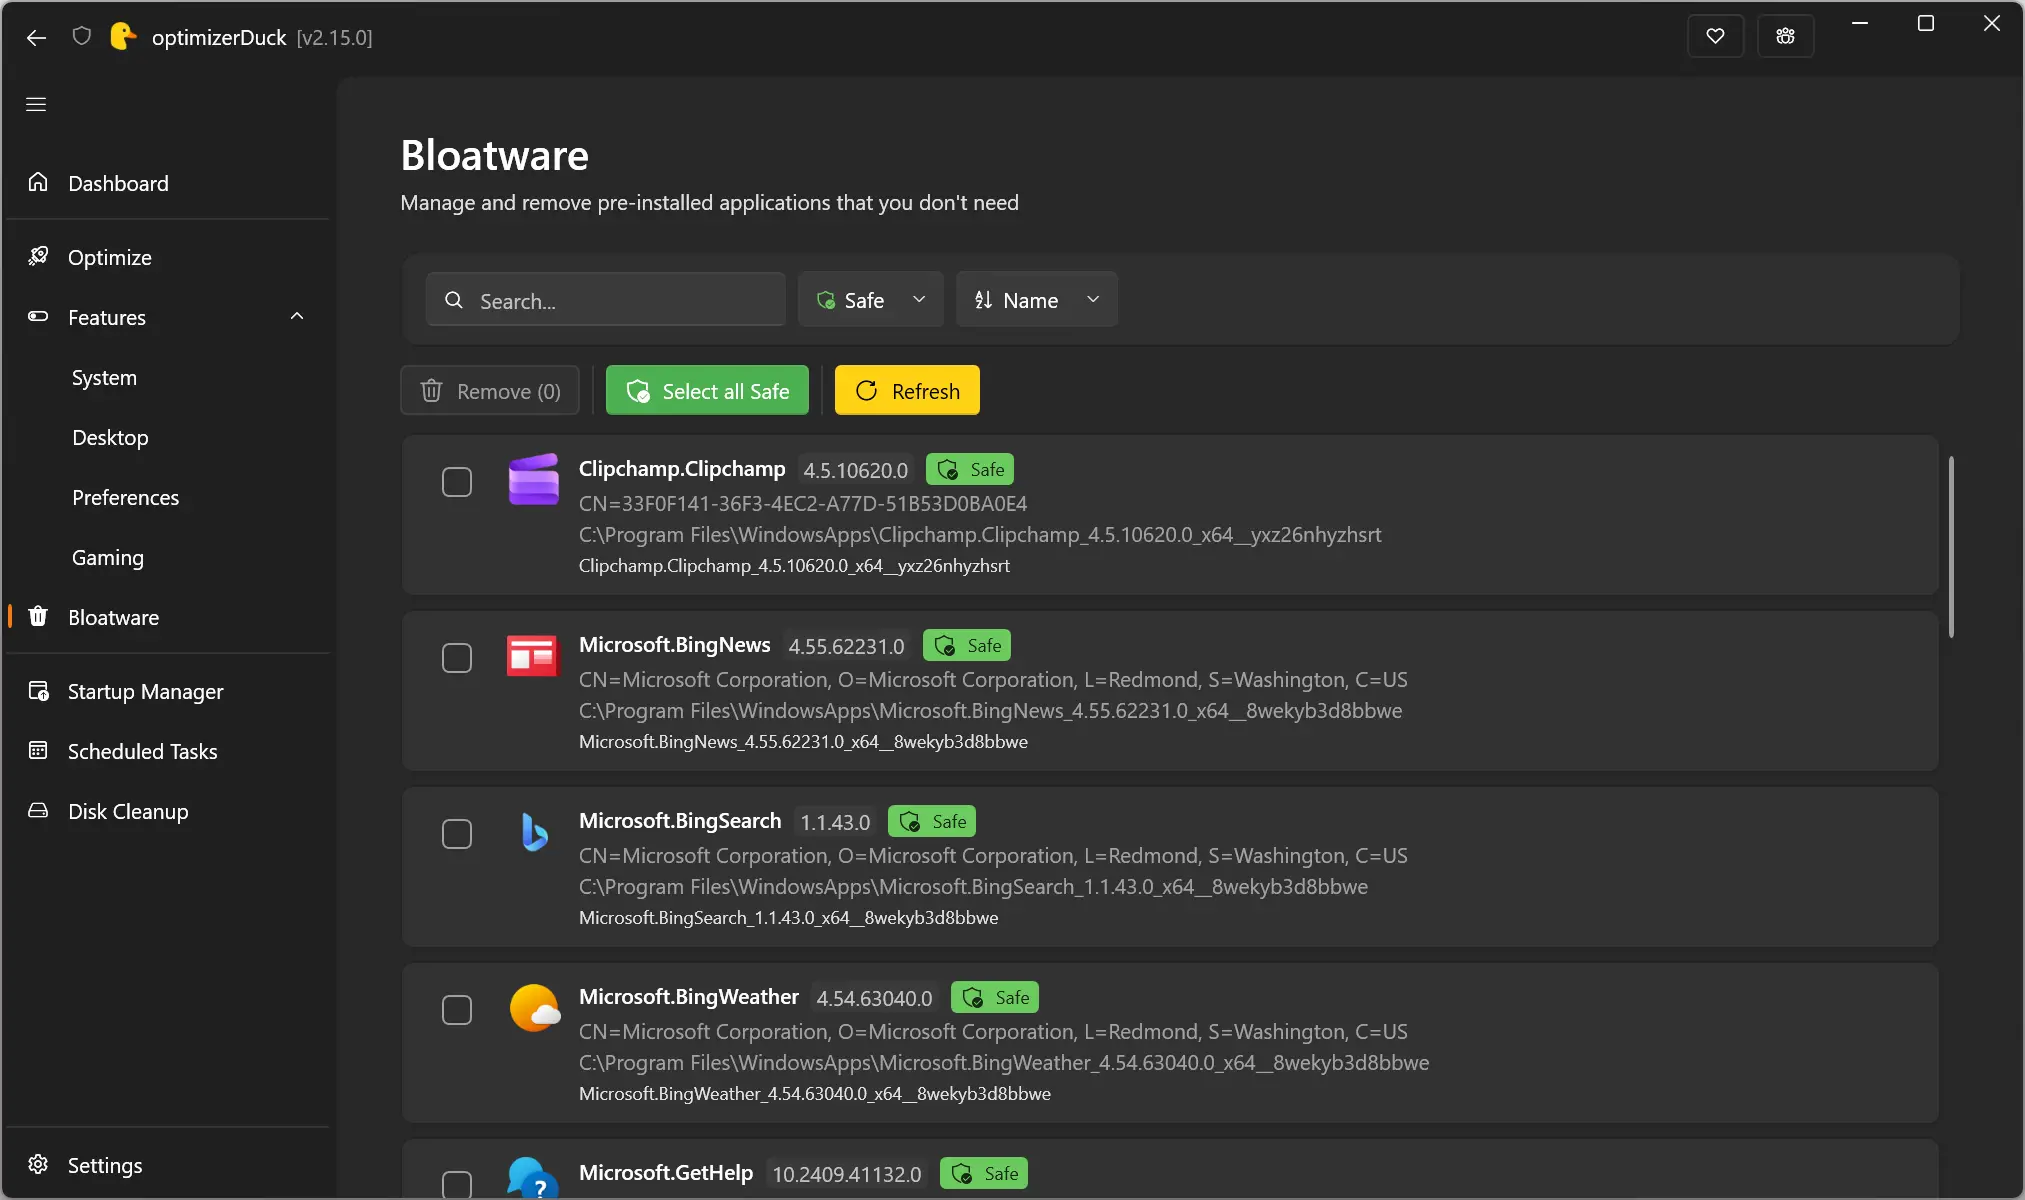Click the Scheduled Tasks calendar icon
2025x1200 pixels.
tap(38, 750)
